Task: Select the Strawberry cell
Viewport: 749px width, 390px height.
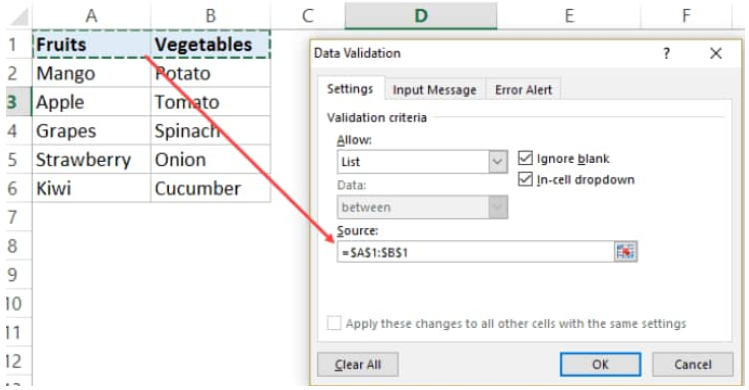Action: coord(91,160)
